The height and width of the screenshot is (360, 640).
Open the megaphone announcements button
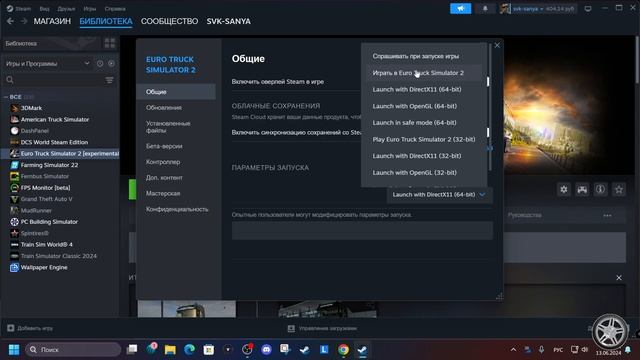point(460,9)
